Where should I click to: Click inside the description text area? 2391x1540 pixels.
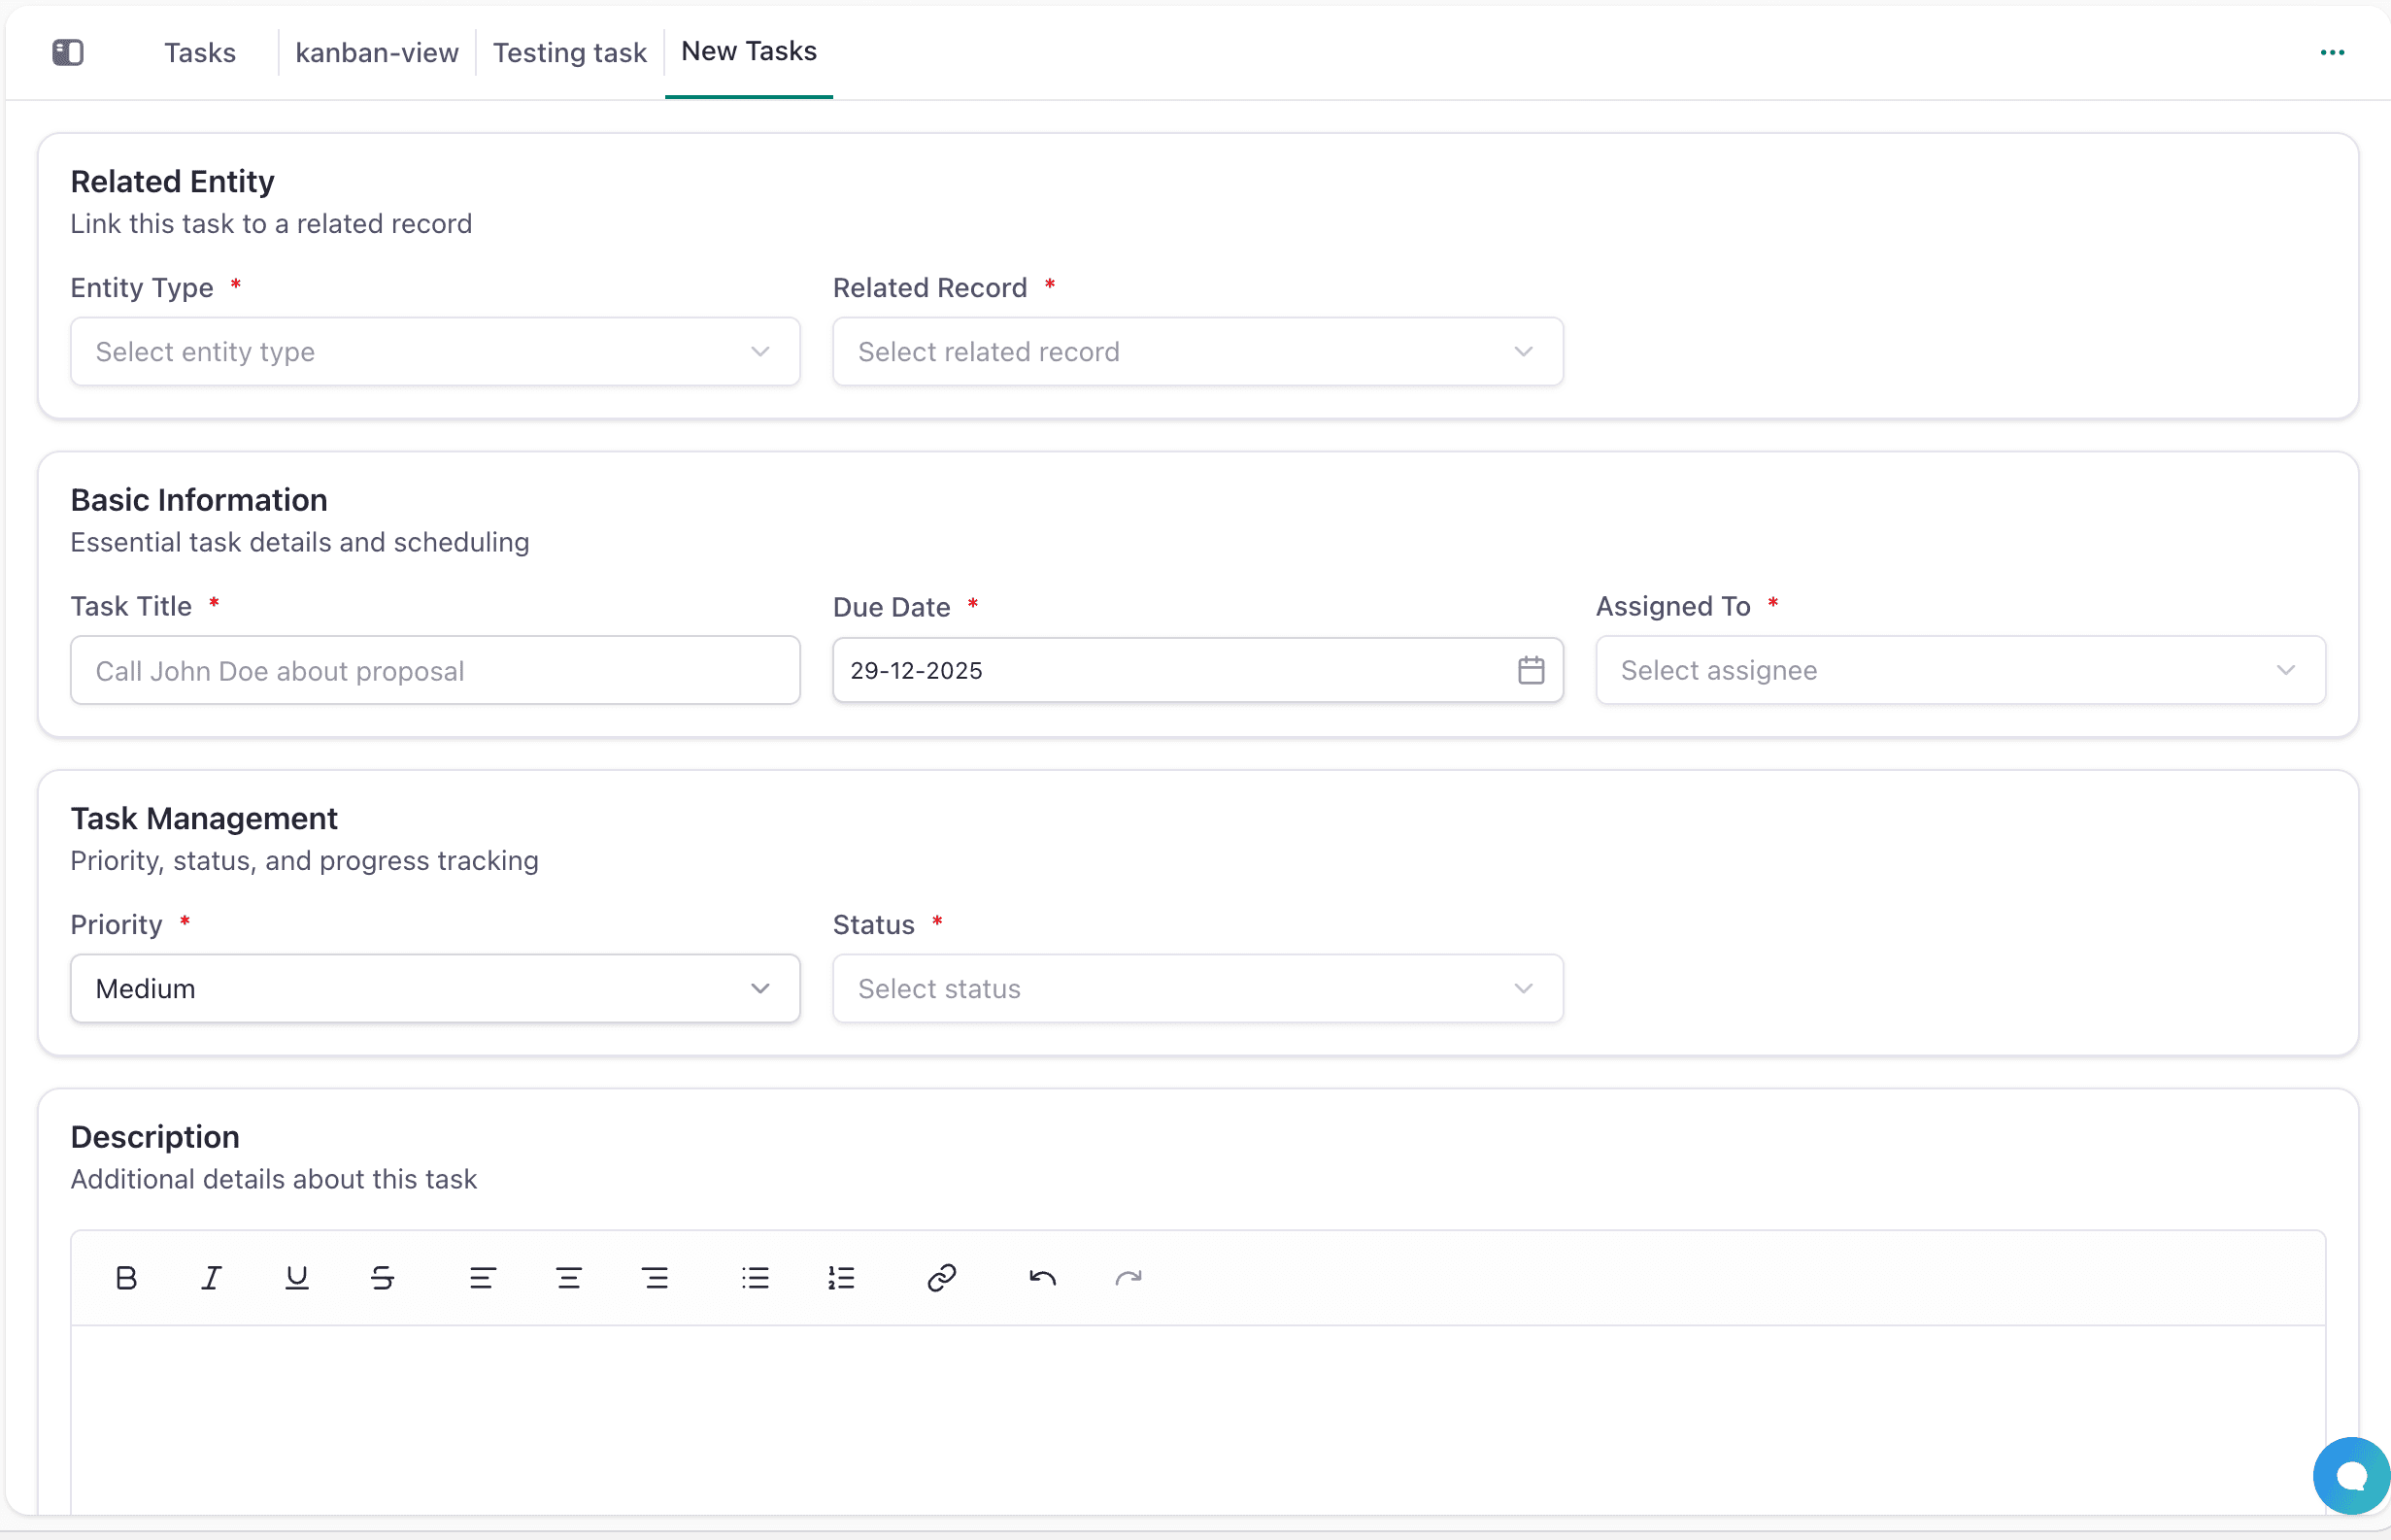tap(1197, 1419)
